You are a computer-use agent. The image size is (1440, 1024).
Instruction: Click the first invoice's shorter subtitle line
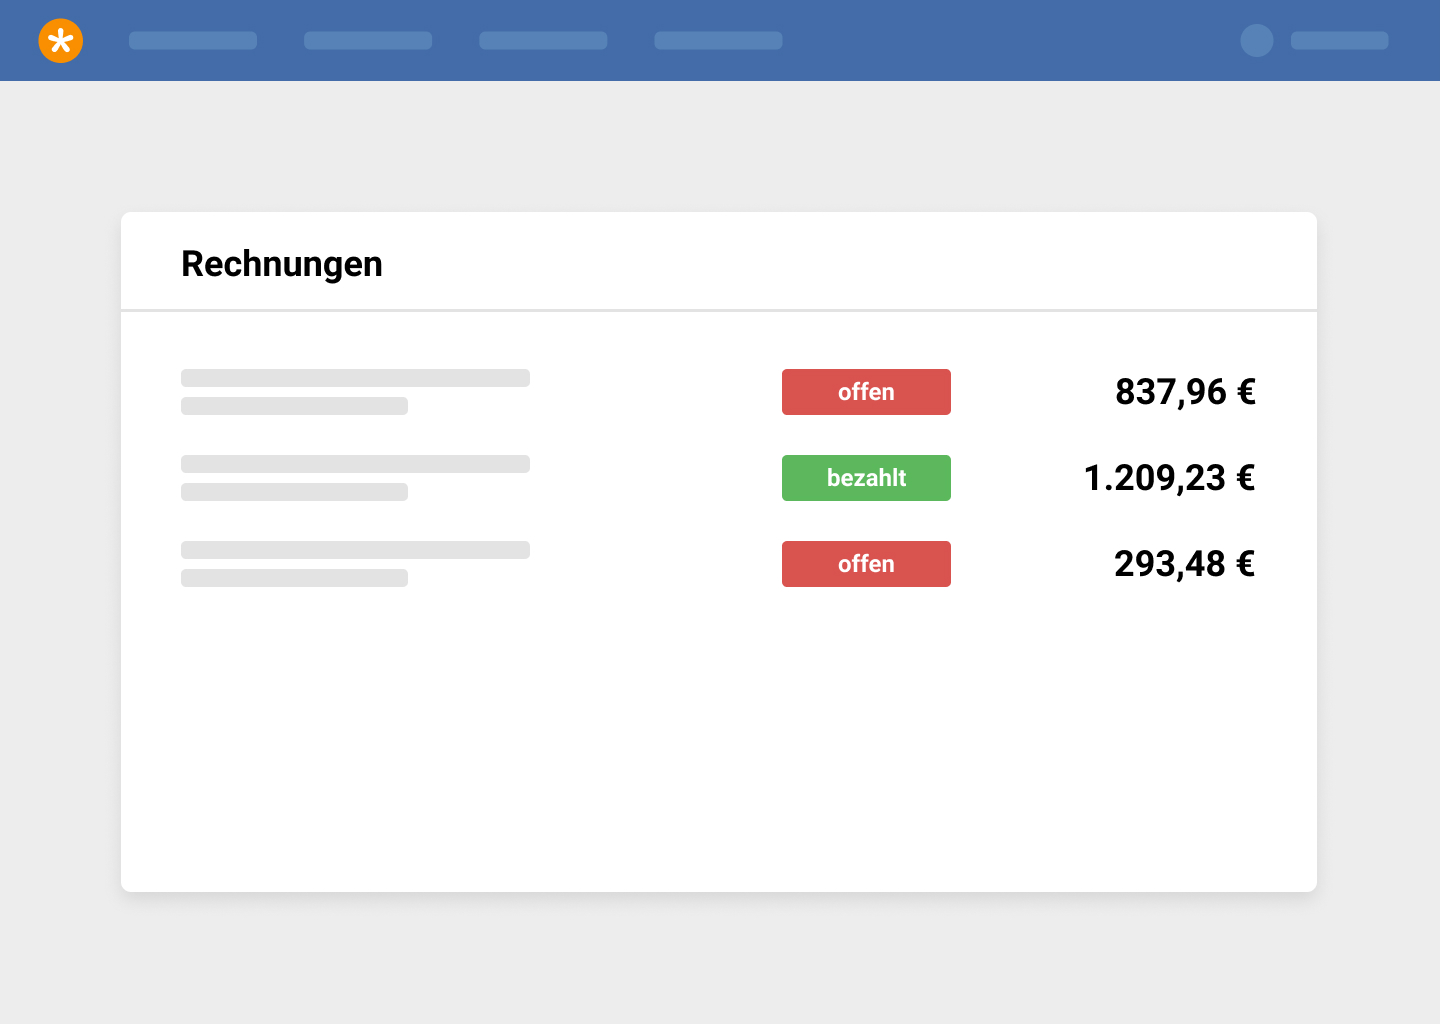[x=294, y=406]
